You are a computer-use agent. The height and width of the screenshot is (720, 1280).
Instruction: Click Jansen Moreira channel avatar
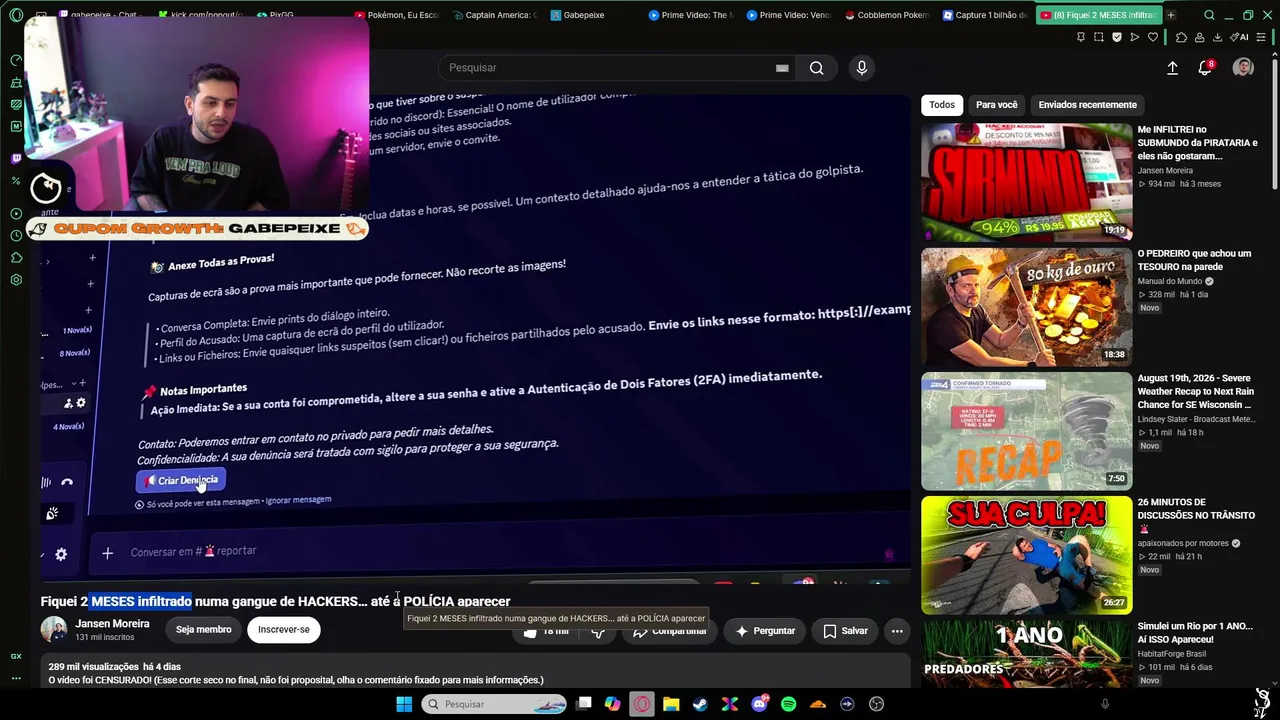pyautogui.click(x=54, y=630)
